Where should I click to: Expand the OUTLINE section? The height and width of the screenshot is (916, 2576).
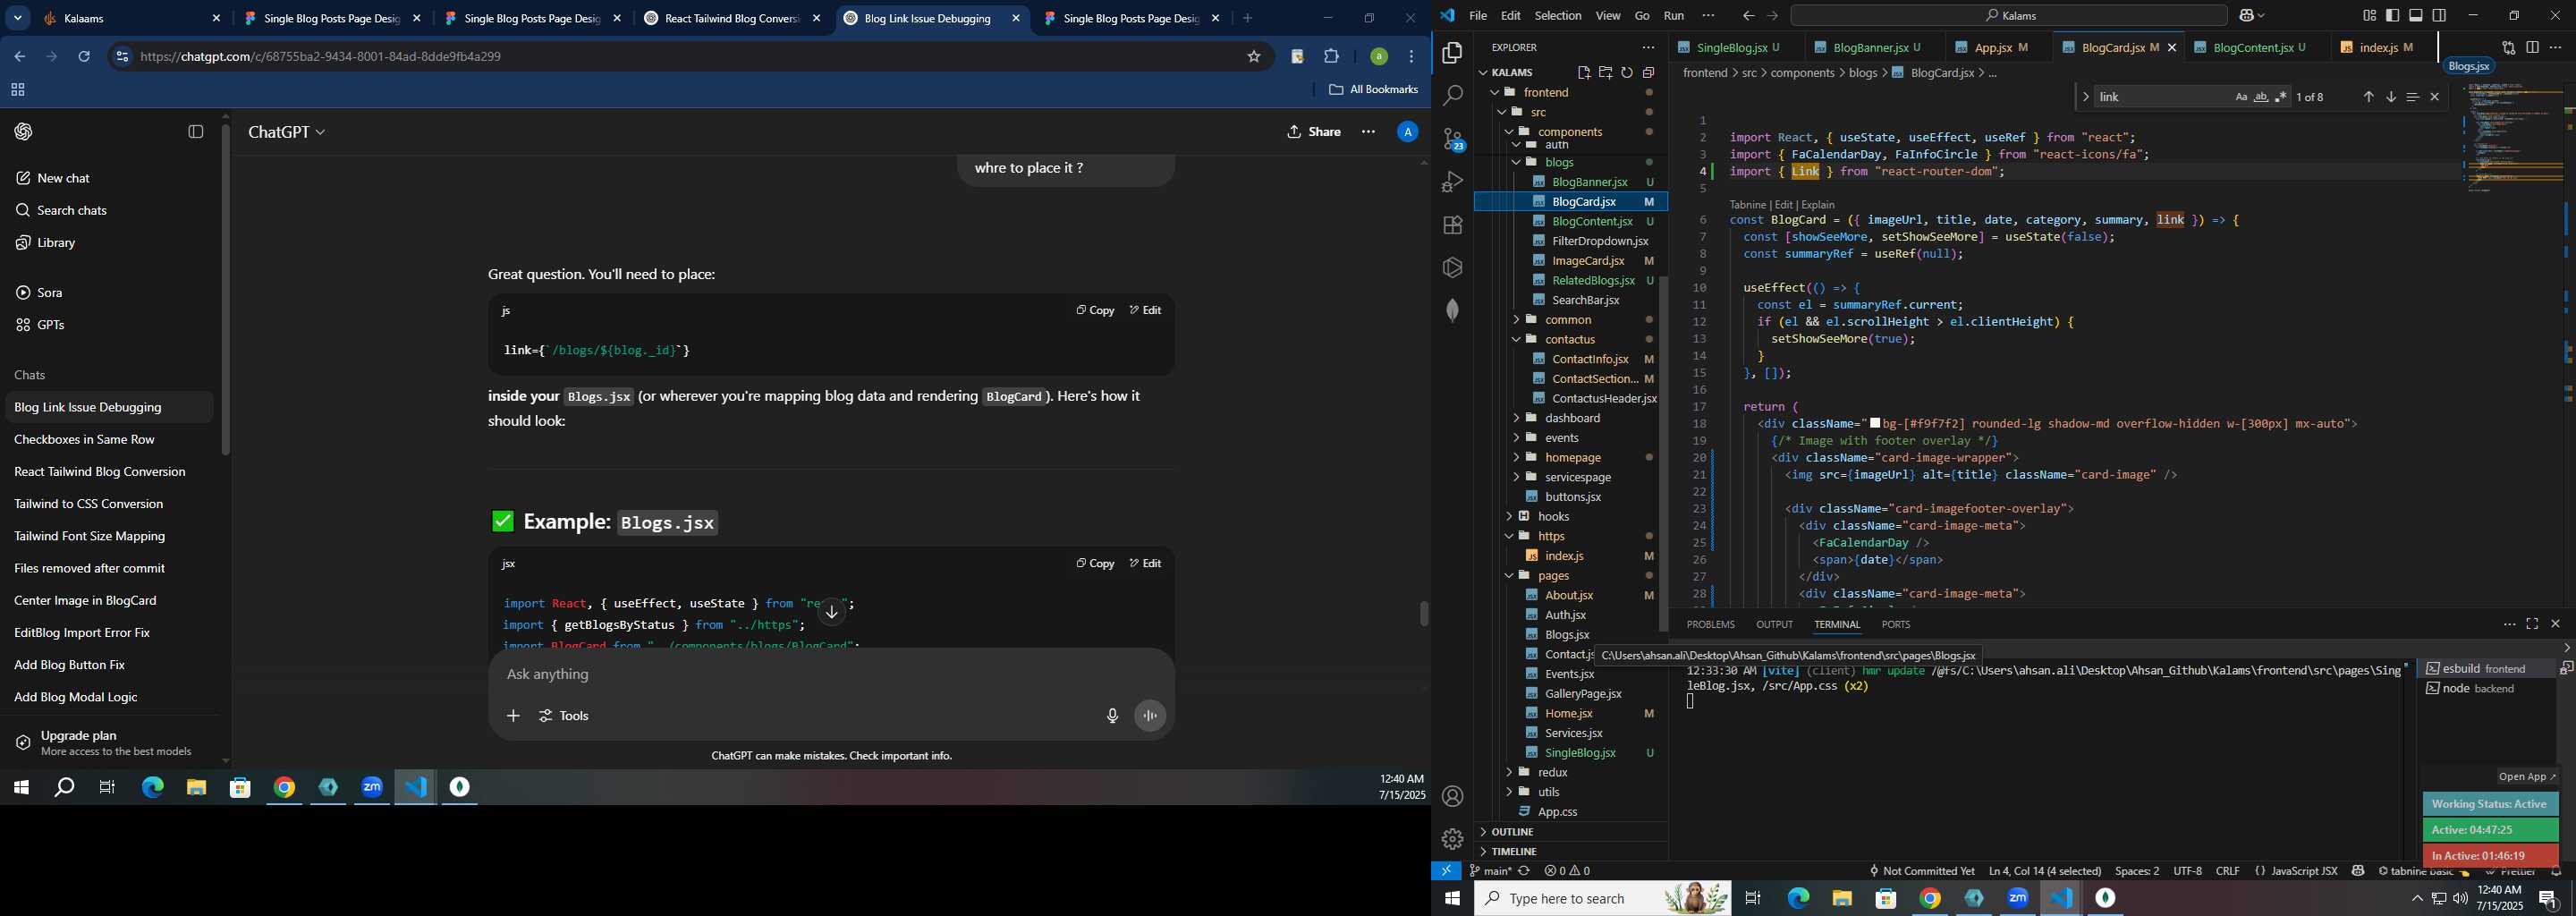[x=1513, y=832]
